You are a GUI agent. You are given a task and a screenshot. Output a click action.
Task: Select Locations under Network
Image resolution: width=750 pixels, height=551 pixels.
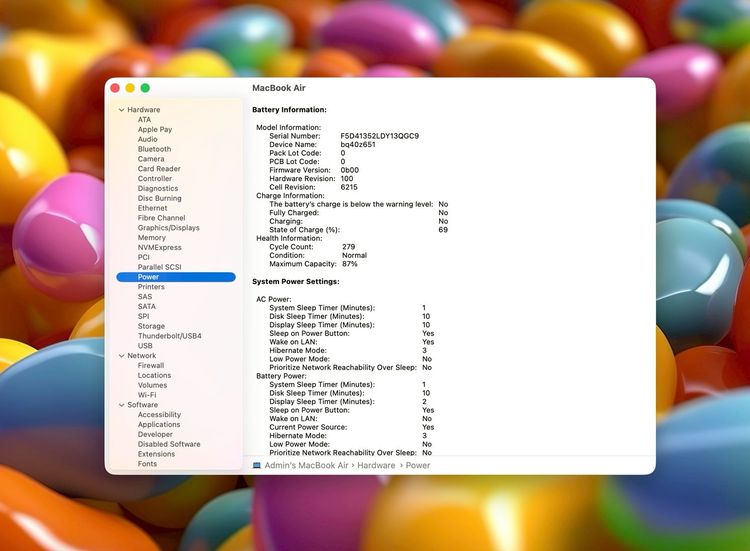click(x=154, y=375)
